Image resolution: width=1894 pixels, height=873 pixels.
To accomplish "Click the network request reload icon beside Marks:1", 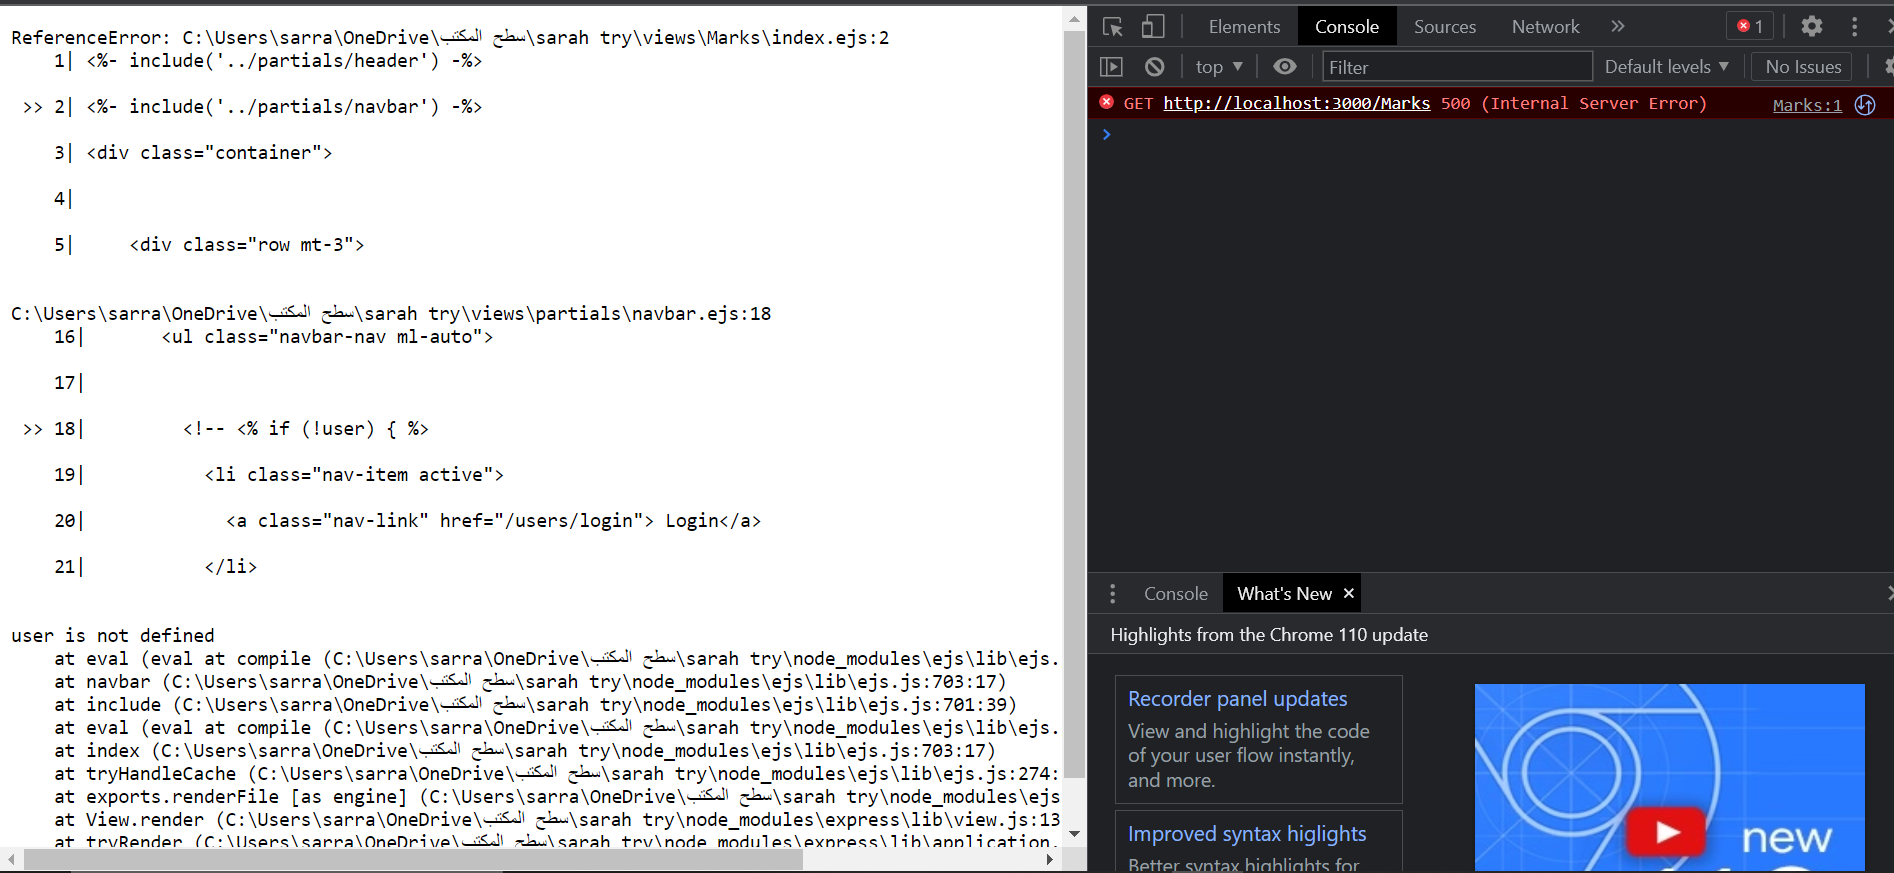I will (1865, 105).
